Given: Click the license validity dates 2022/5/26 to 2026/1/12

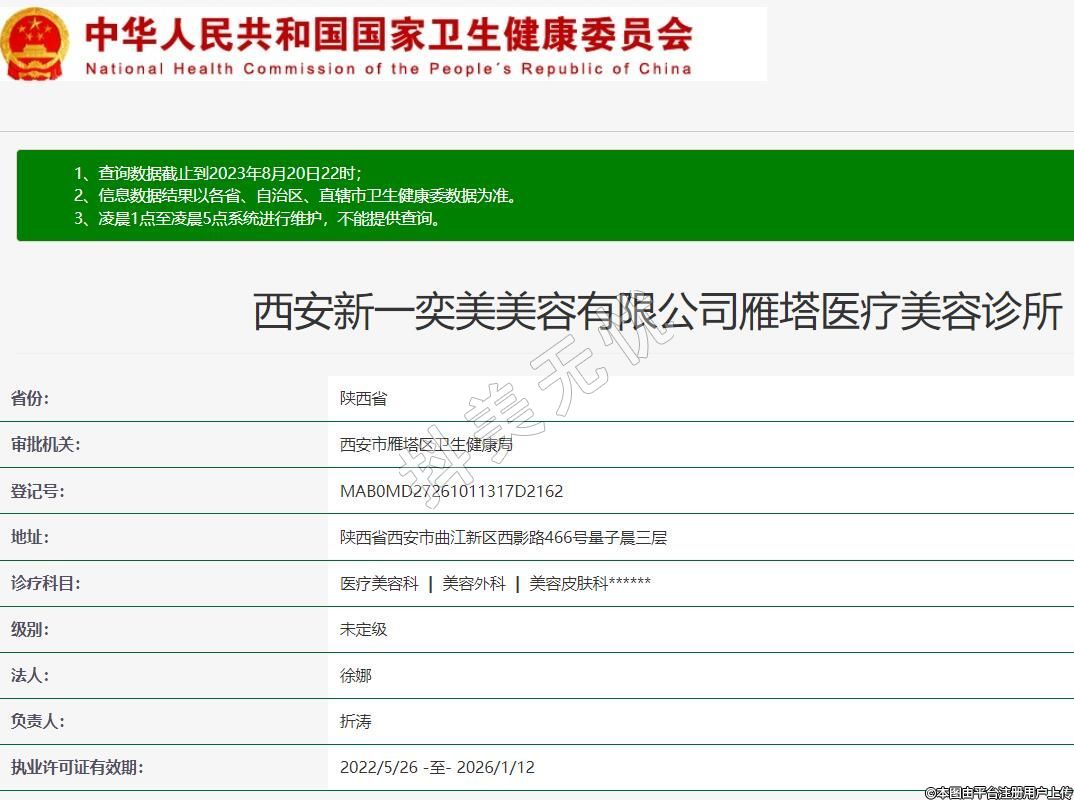Looking at the screenshot, I should 437,767.
